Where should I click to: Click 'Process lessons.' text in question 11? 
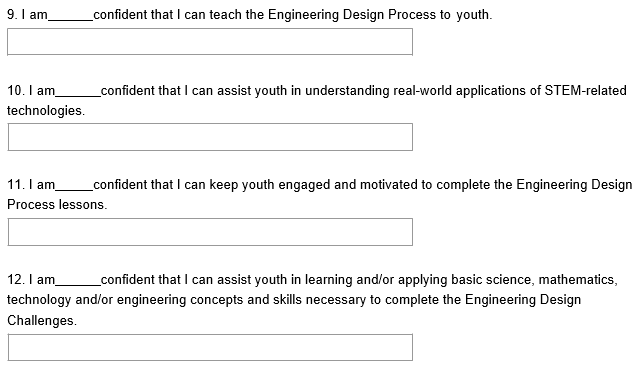57,204
